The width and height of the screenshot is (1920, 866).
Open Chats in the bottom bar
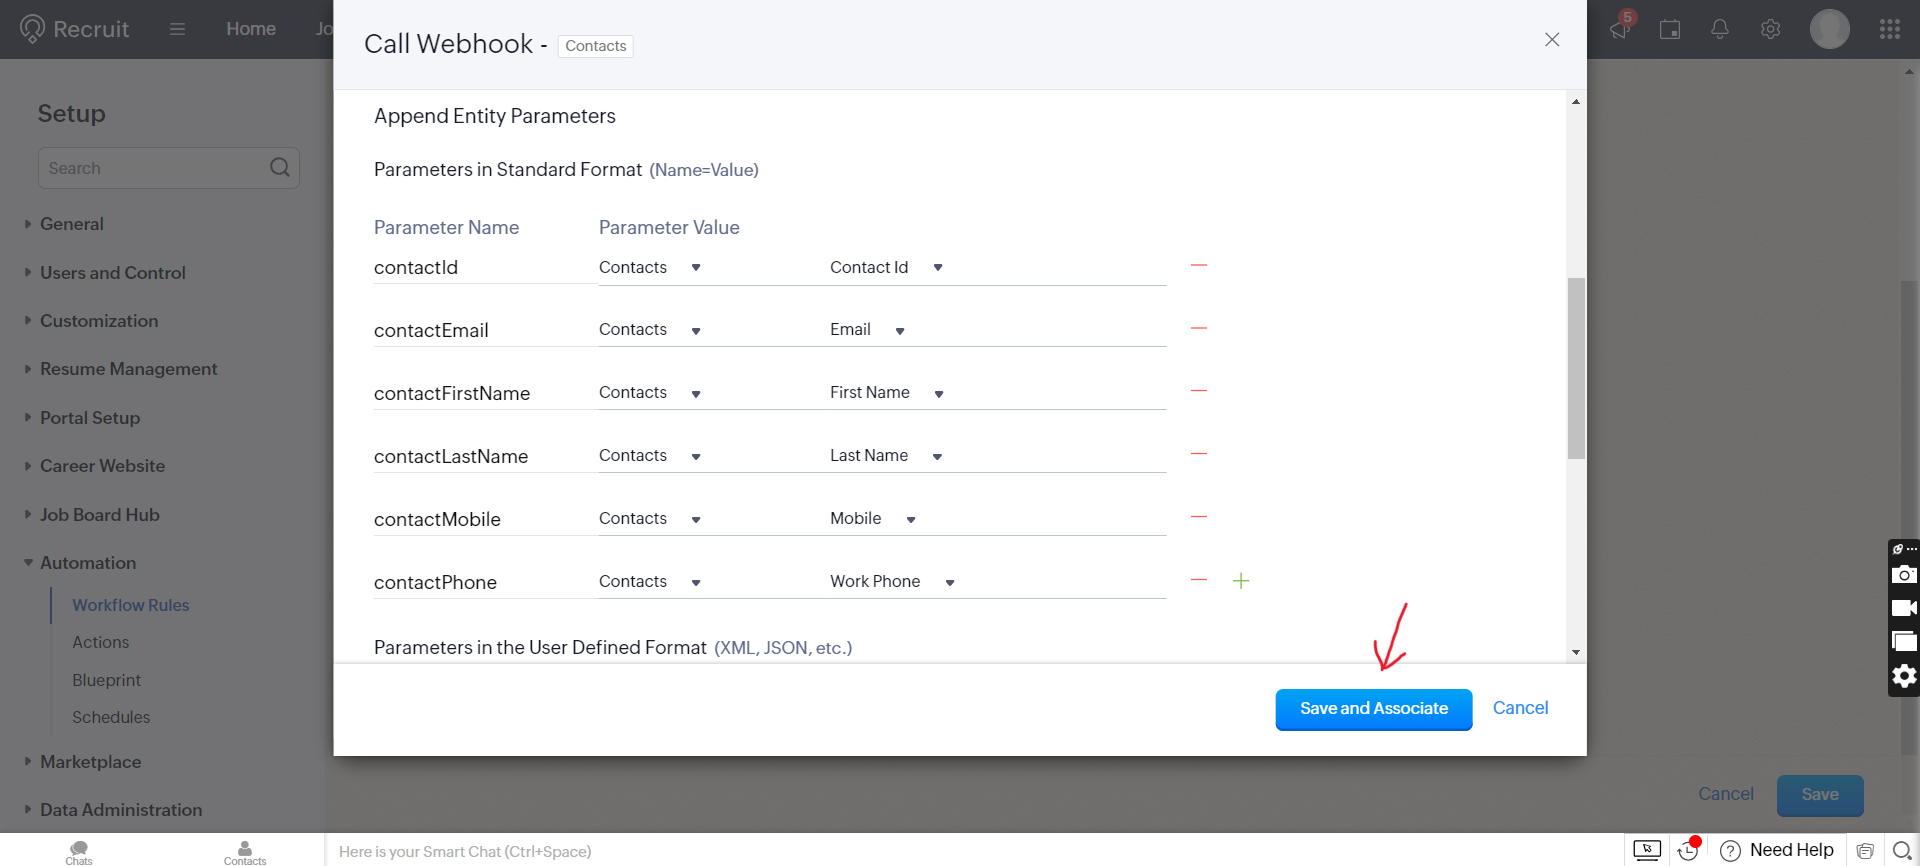[x=79, y=852]
